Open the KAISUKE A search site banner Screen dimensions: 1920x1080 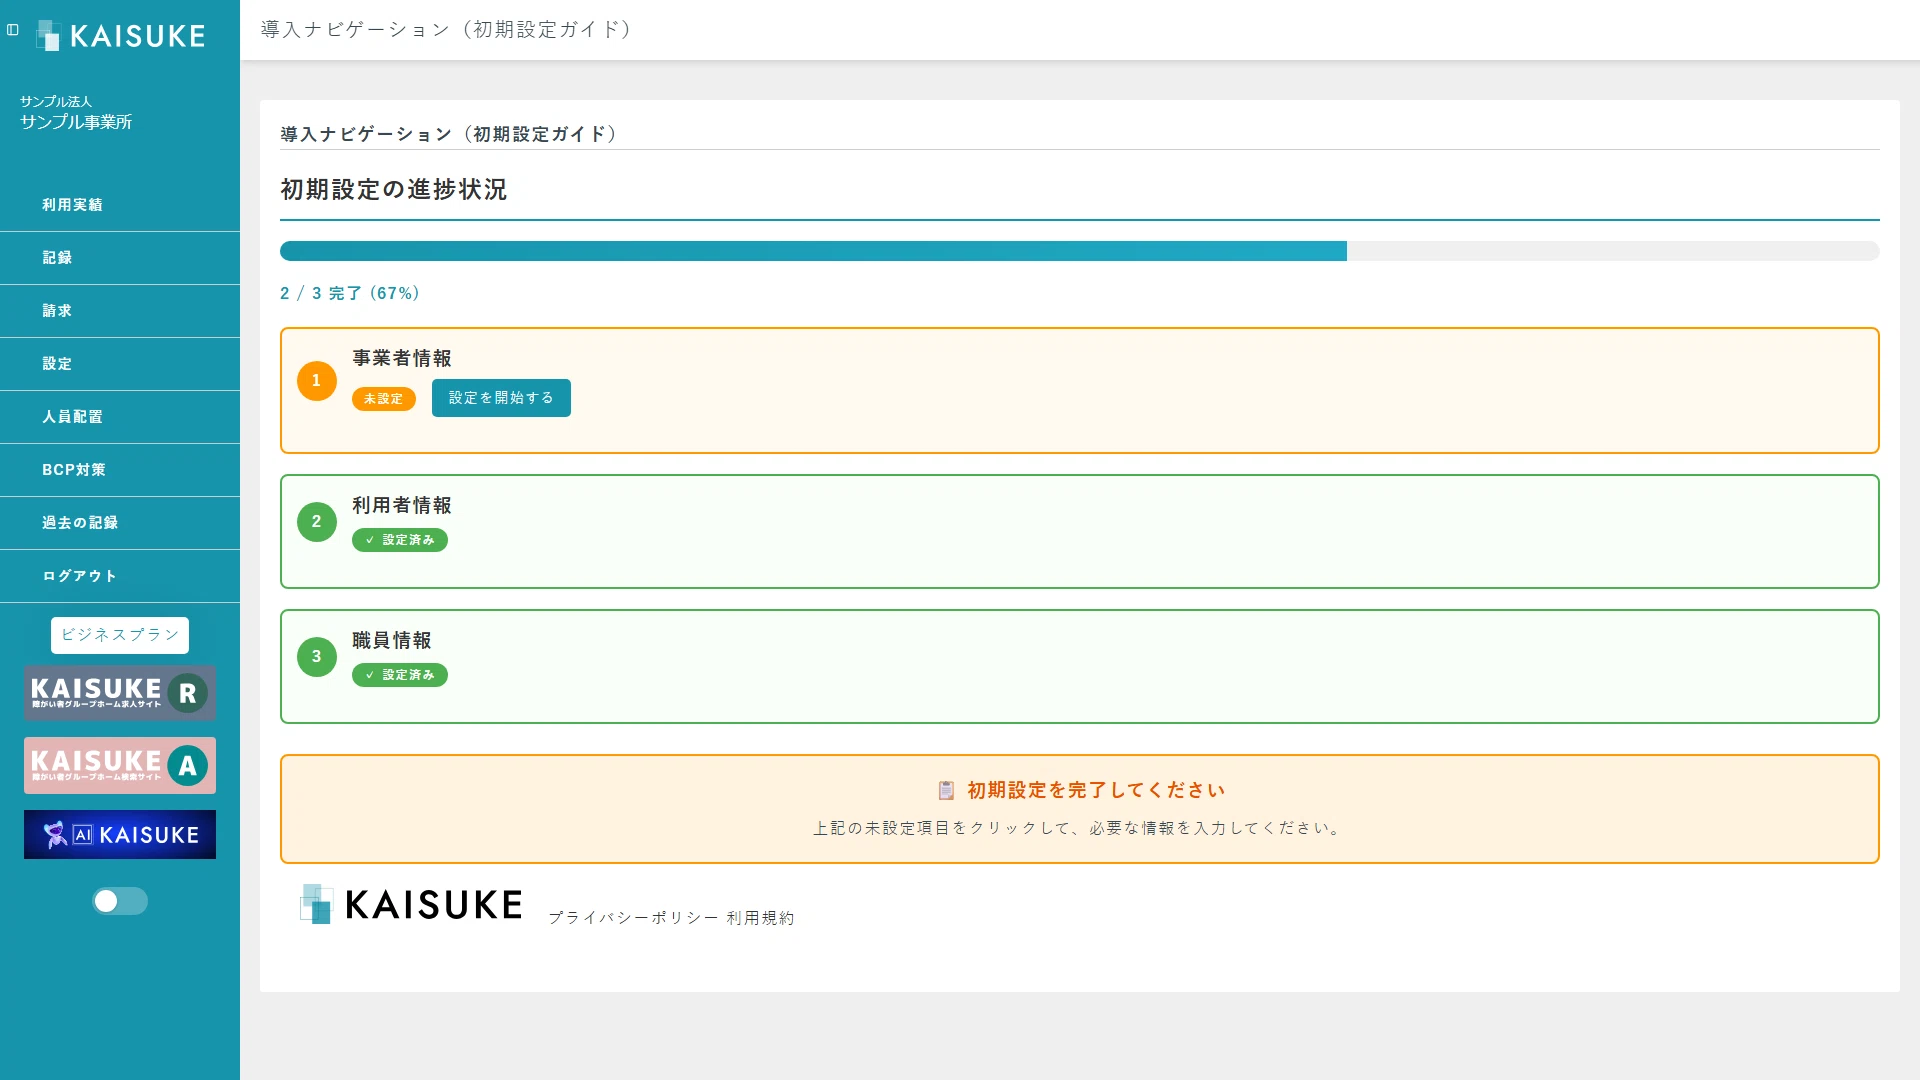point(120,766)
